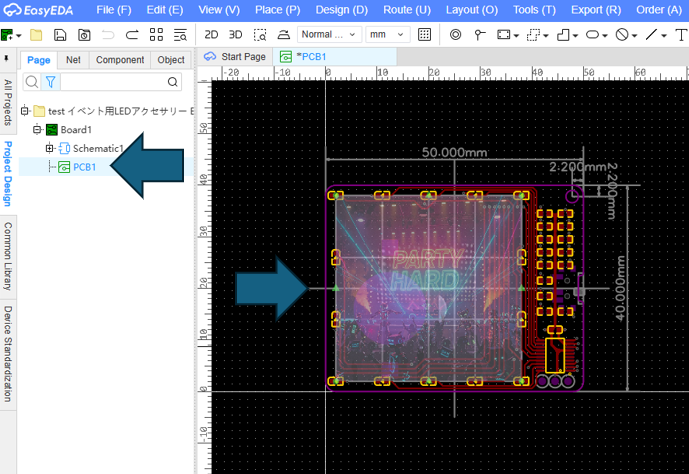Open the Layout (O) menu
The height and width of the screenshot is (474, 689).
pos(472,10)
